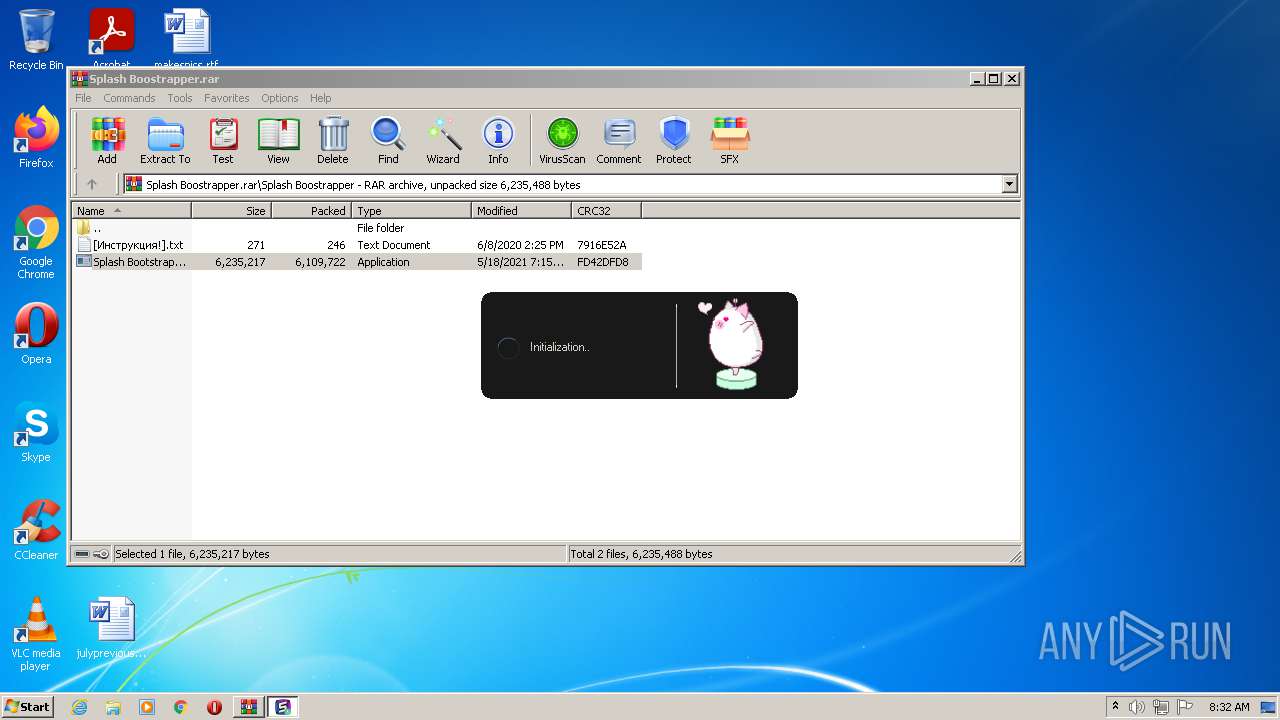This screenshot has height=720, width=1280.
Task: Click the Extract To toolbar icon
Action: (x=165, y=140)
